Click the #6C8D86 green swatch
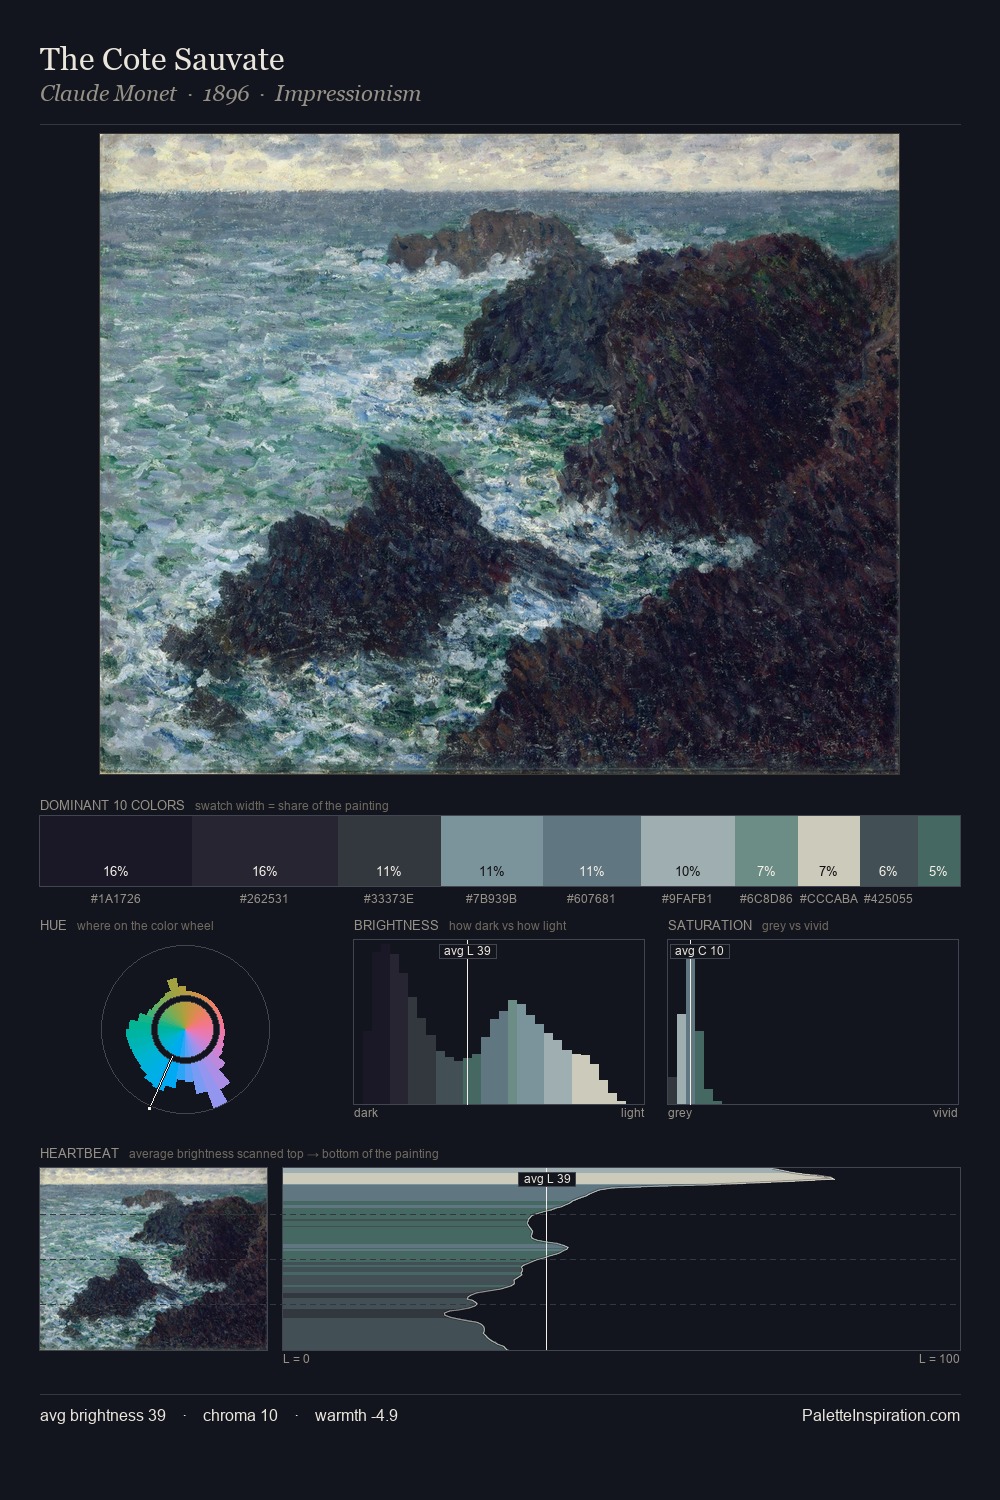This screenshot has width=1000, height=1500. pyautogui.click(x=766, y=851)
